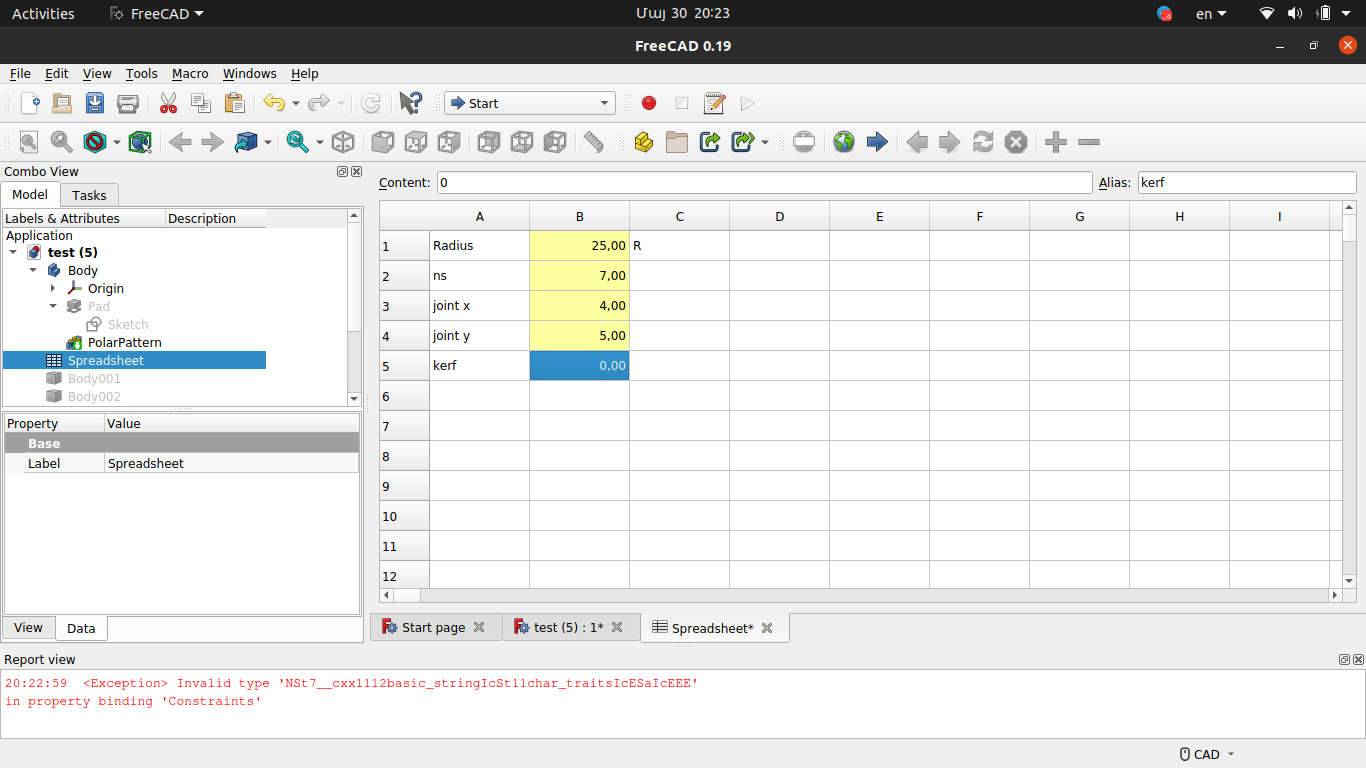Screen dimensions: 1366x768
Task: Click the Isometric view cube icon
Action: click(343, 142)
